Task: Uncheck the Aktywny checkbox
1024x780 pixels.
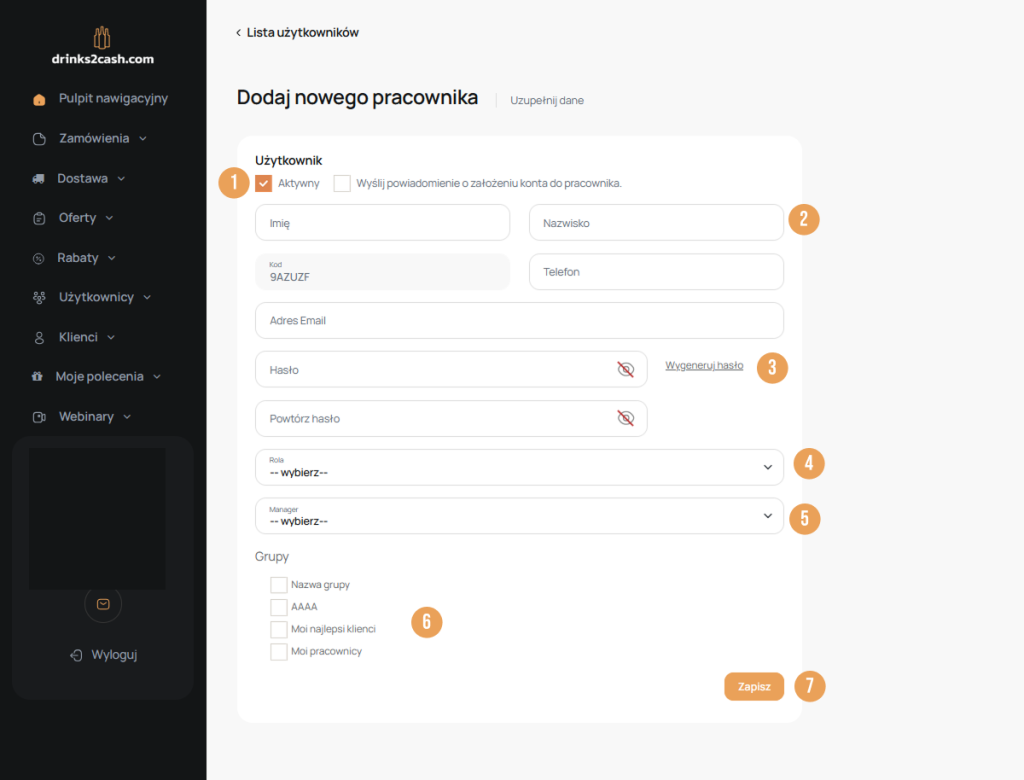Action: pos(264,183)
